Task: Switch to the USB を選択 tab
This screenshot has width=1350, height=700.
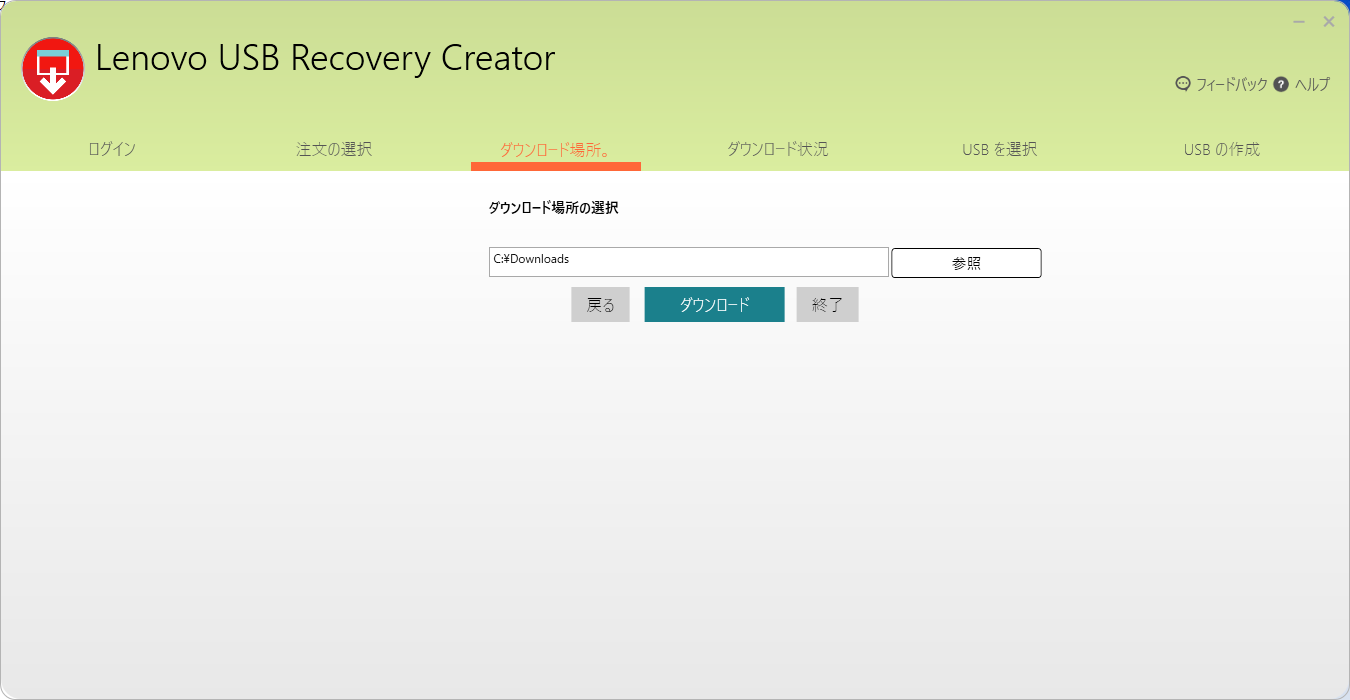Action: [x=999, y=150]
